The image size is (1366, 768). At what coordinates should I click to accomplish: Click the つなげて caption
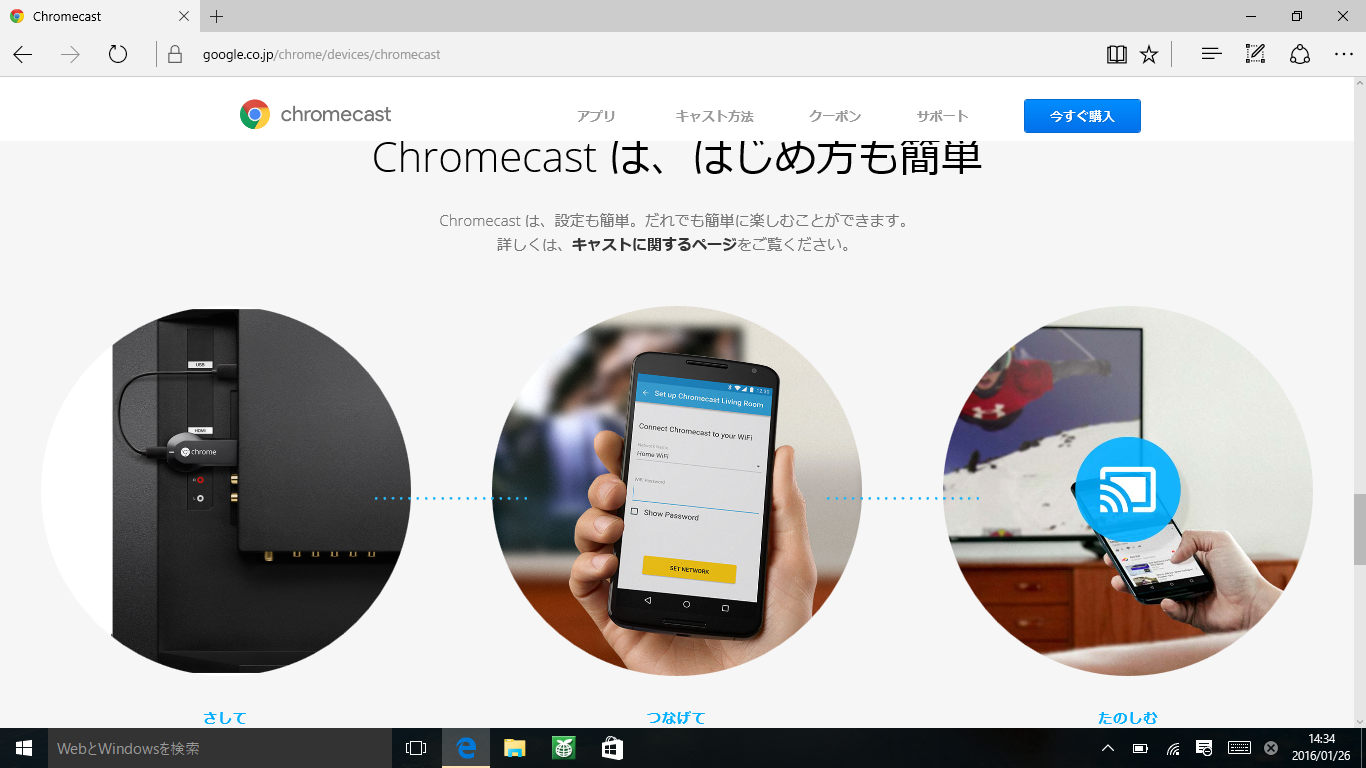point(676,718)
